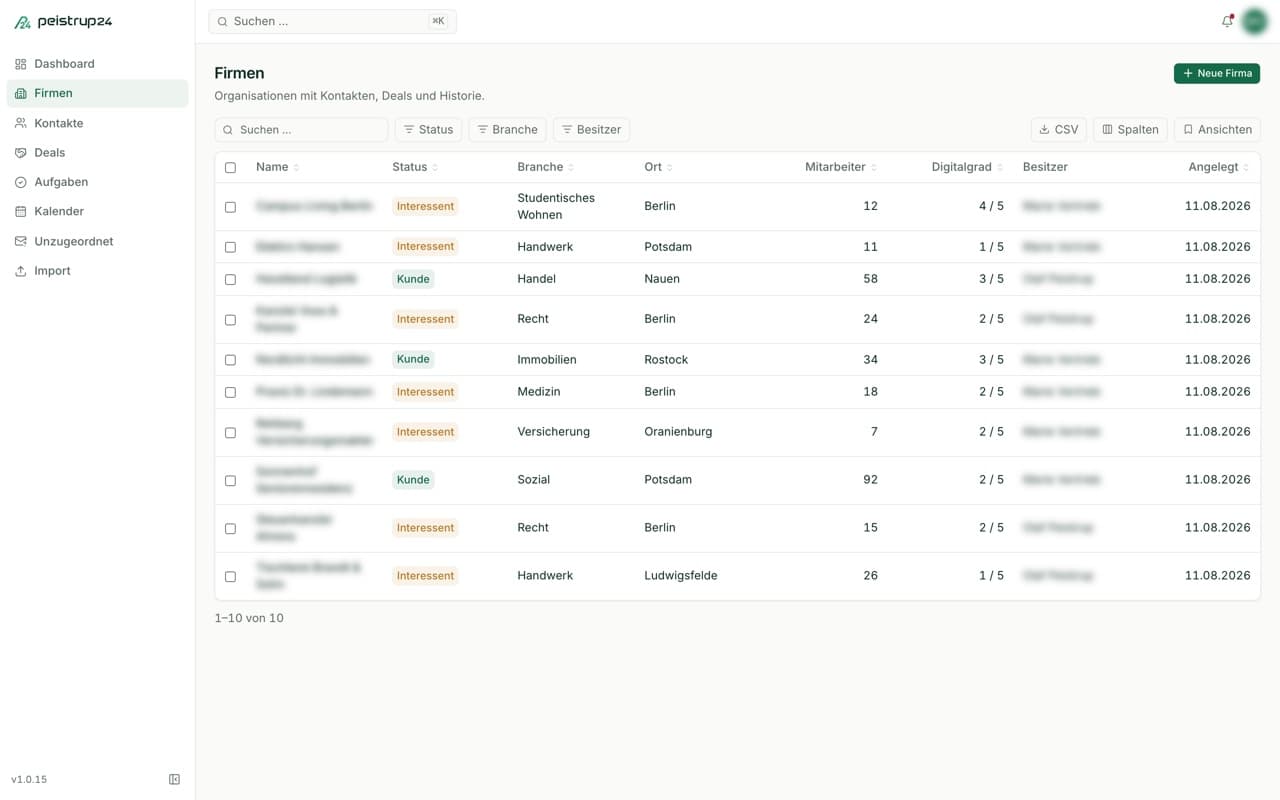The image size is (1280, 800).
Task: Click the 4 / 5 Digitalgrad value
Action: pos(991,206)
